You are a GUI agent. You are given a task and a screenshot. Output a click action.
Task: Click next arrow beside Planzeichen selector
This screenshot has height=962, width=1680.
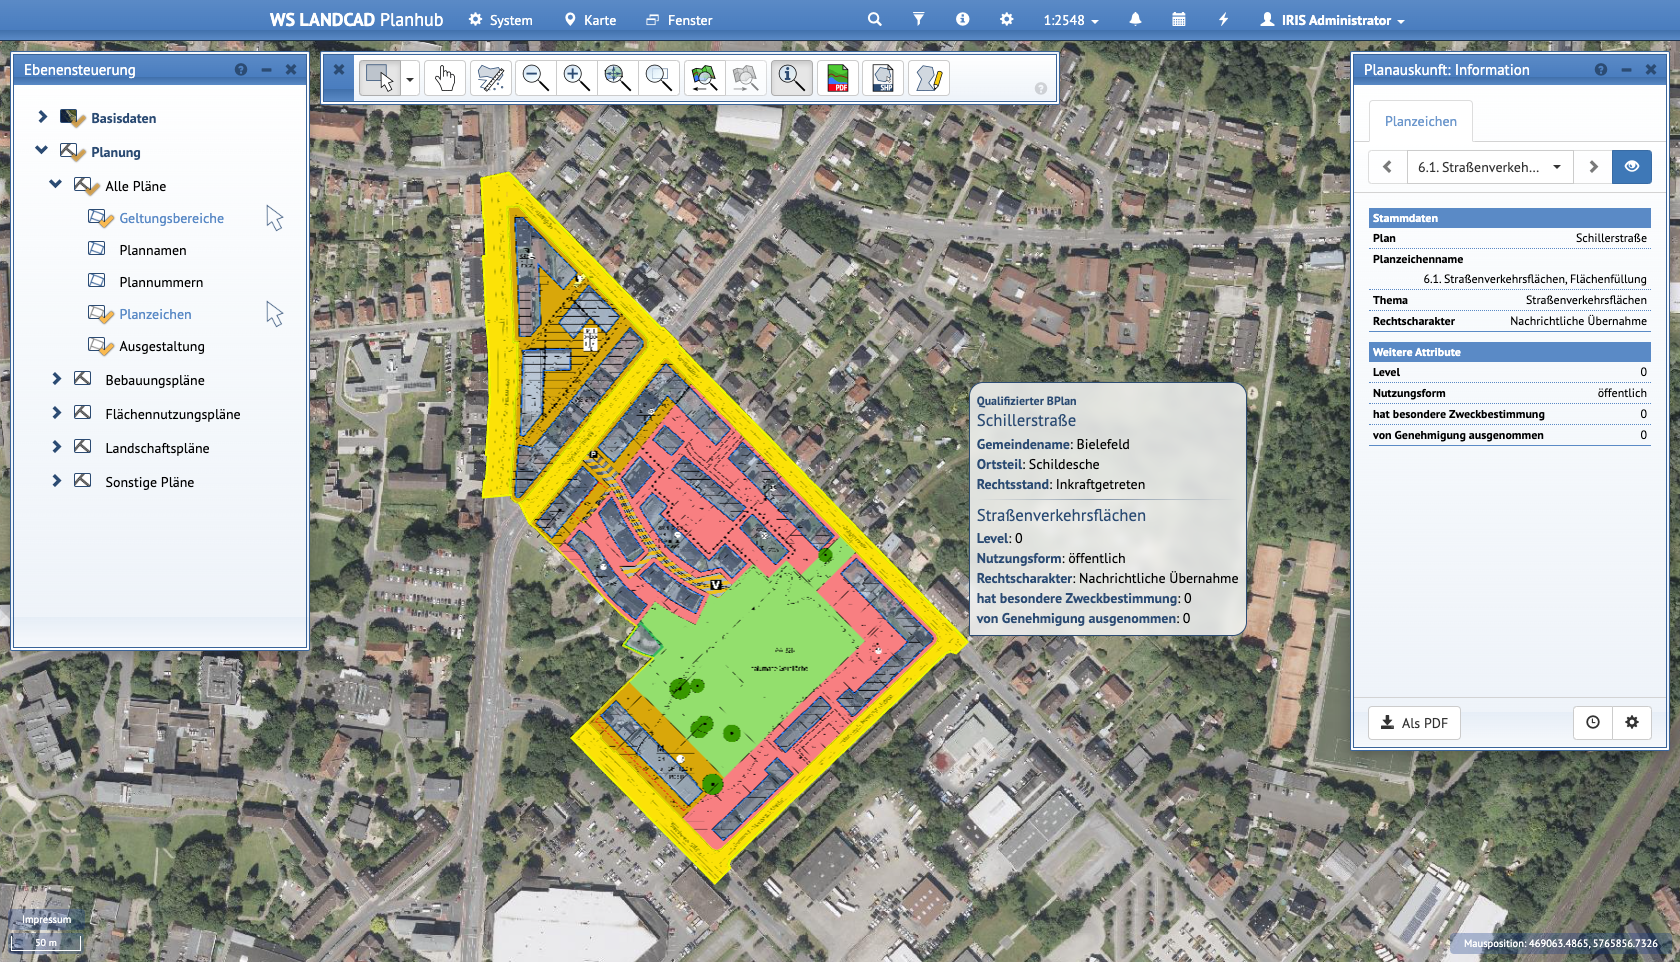tap(1593, 167)
